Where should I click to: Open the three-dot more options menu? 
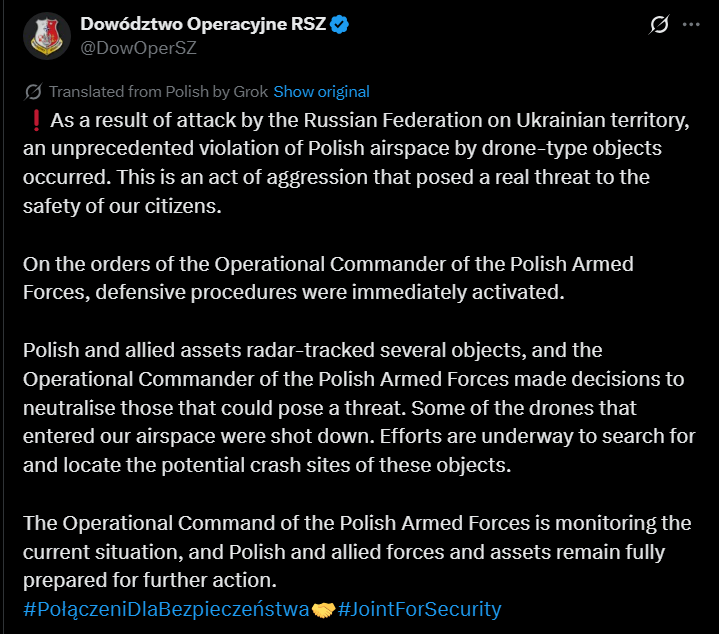point(691,24)
